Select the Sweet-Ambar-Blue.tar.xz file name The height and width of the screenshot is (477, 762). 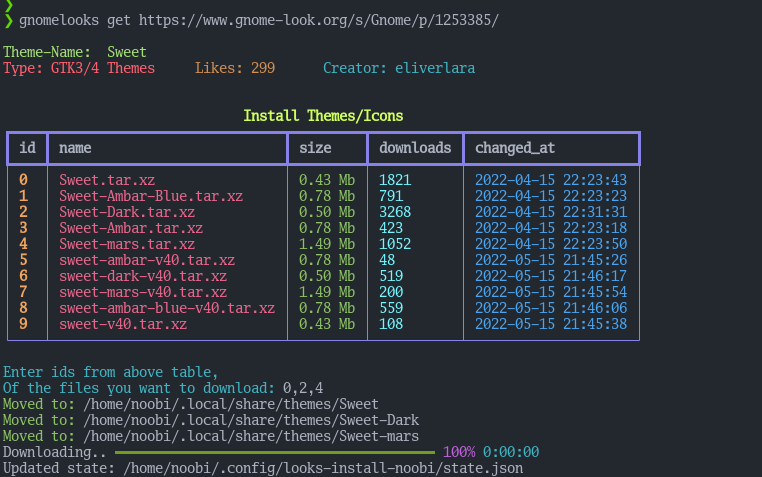point(151,196)
